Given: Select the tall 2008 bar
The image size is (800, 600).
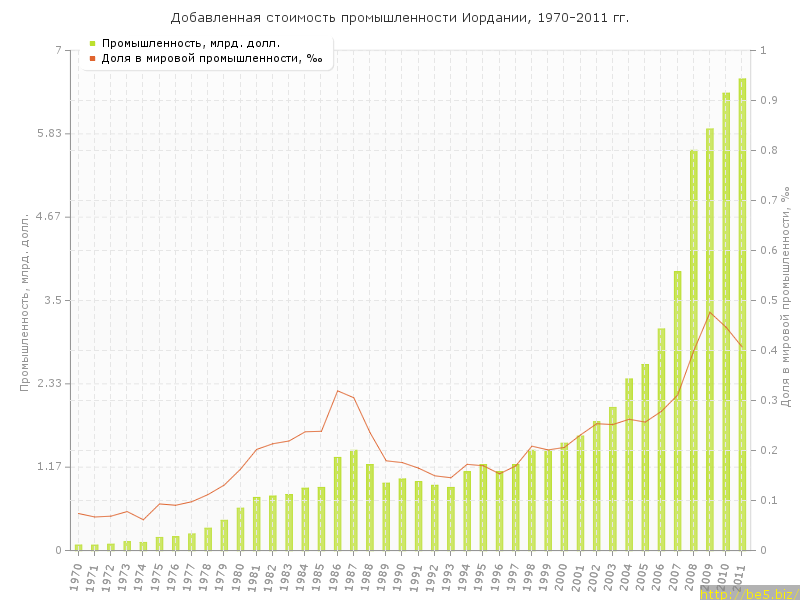Looking at the screenshot, I should 693,350.
